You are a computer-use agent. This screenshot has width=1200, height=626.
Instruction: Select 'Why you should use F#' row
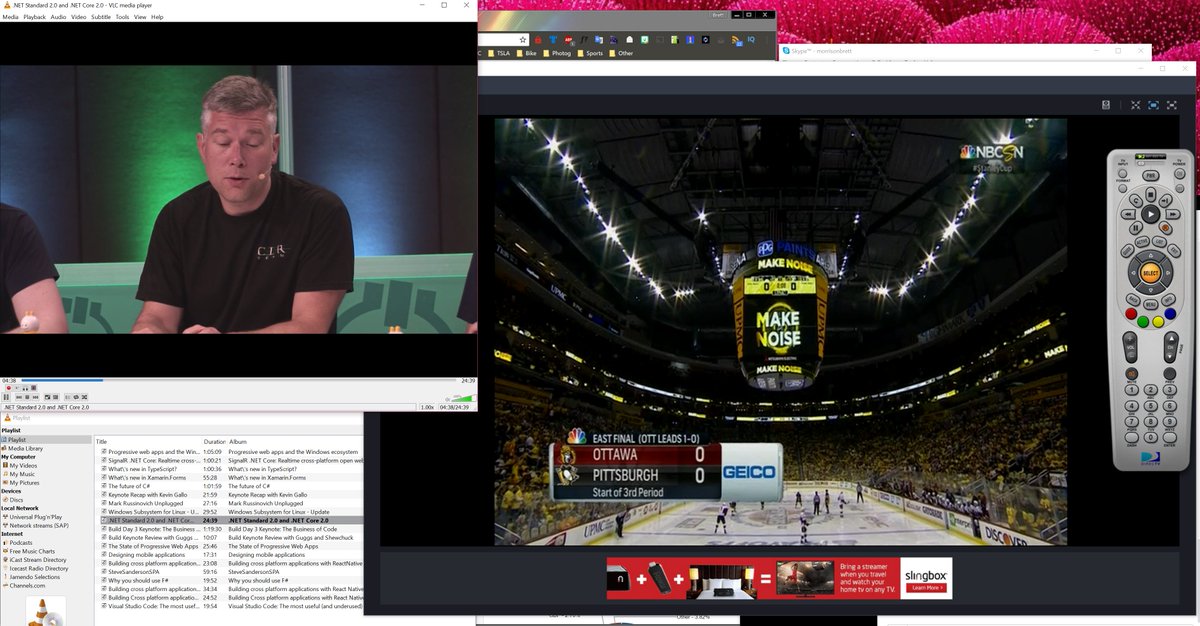coord(230,580)
